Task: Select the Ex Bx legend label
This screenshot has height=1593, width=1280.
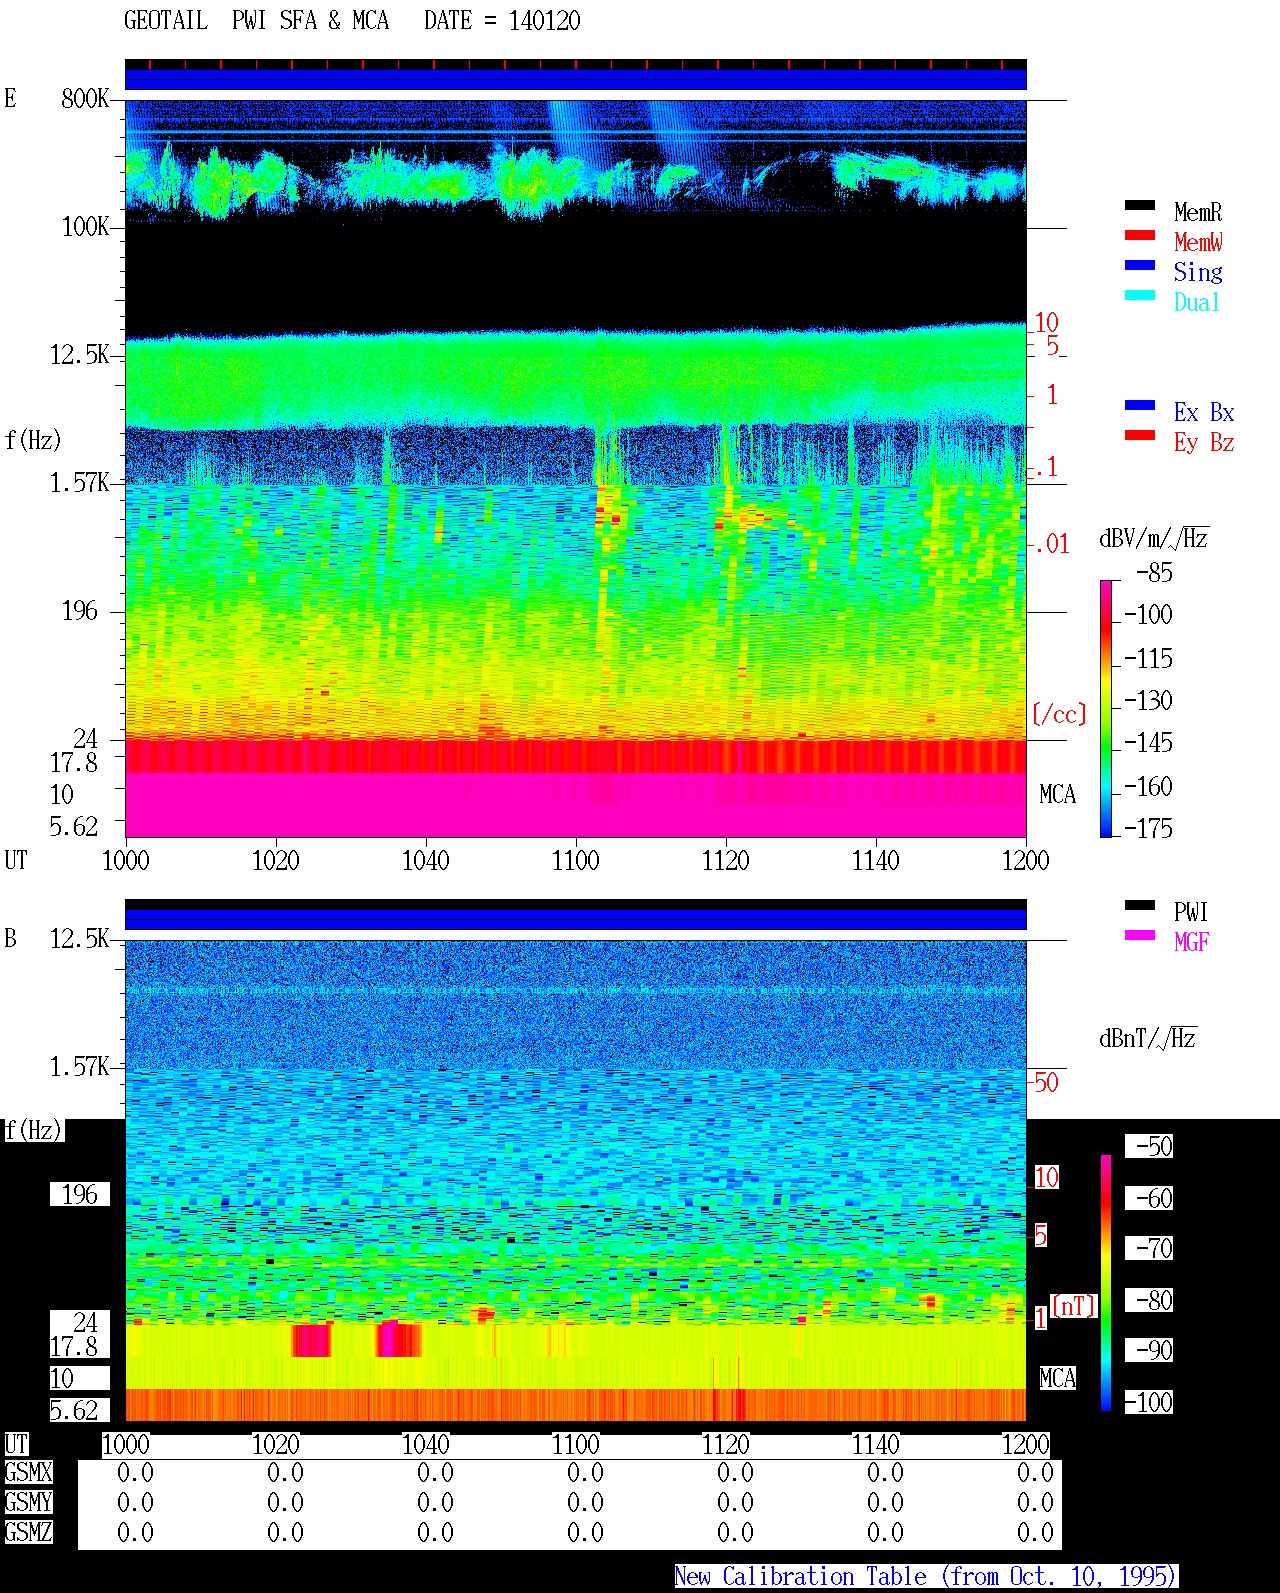Action: 1204,412
